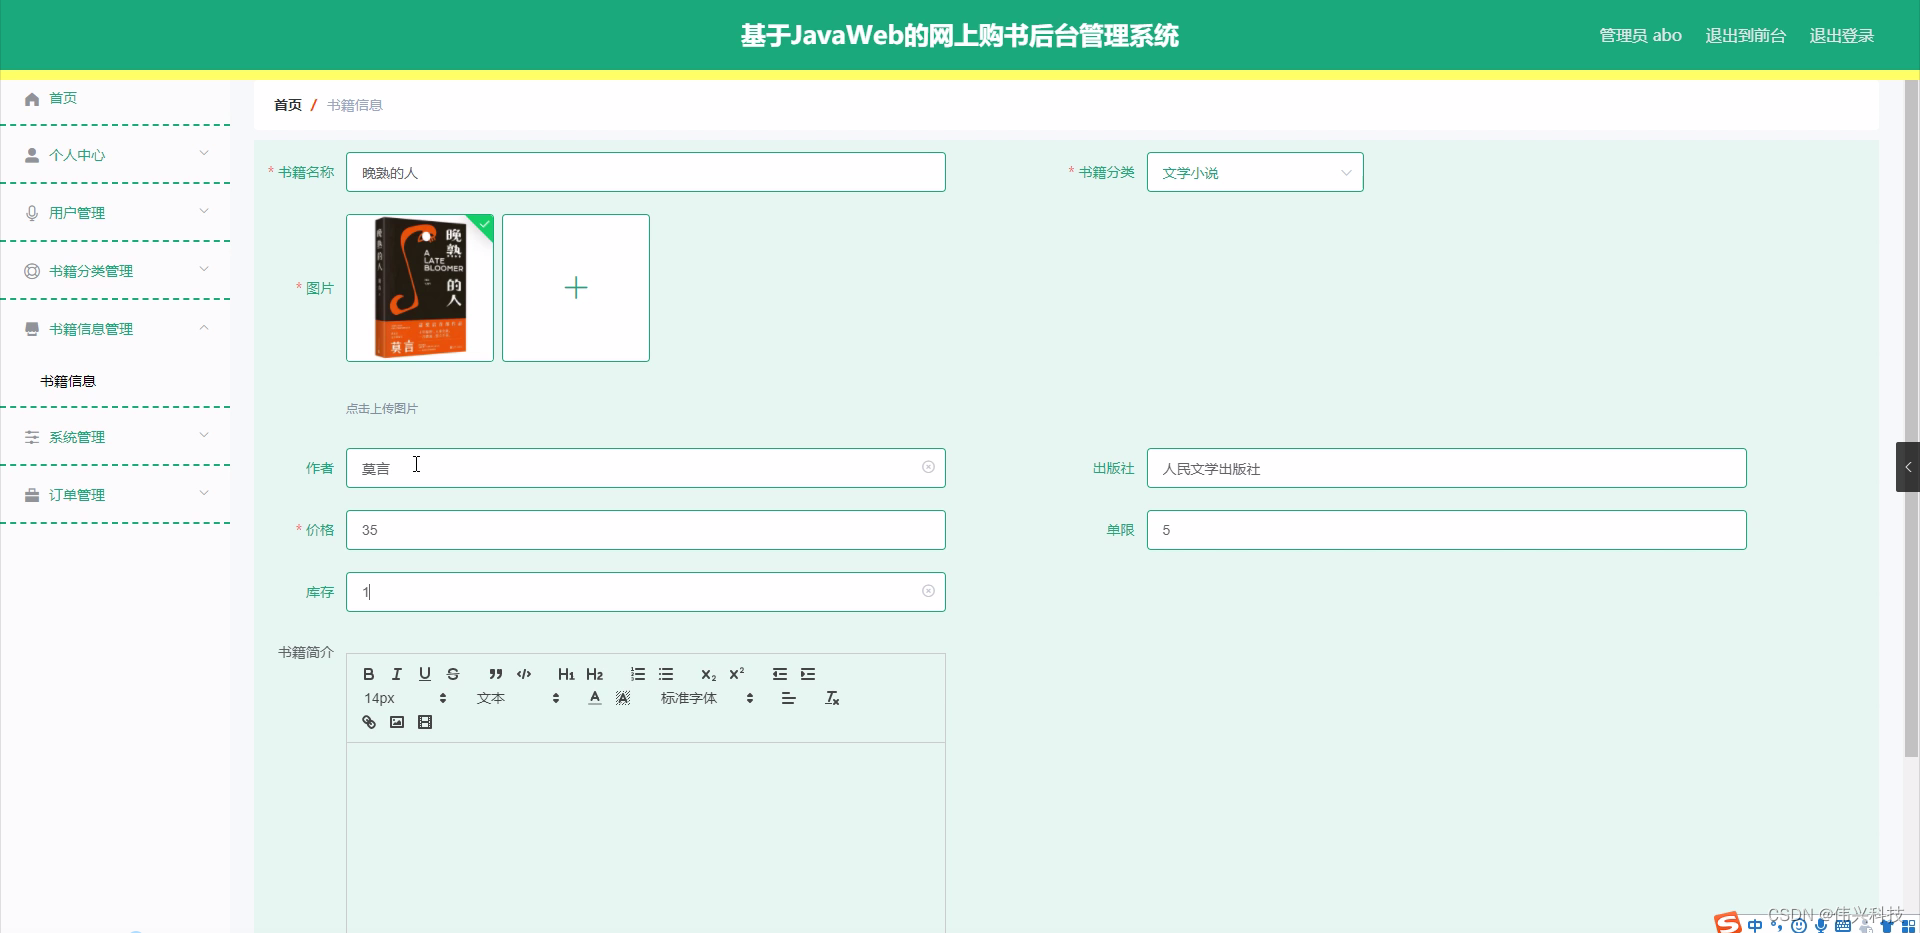
Task: Toggle underline formatting in the editor
Action: (424, 674)
